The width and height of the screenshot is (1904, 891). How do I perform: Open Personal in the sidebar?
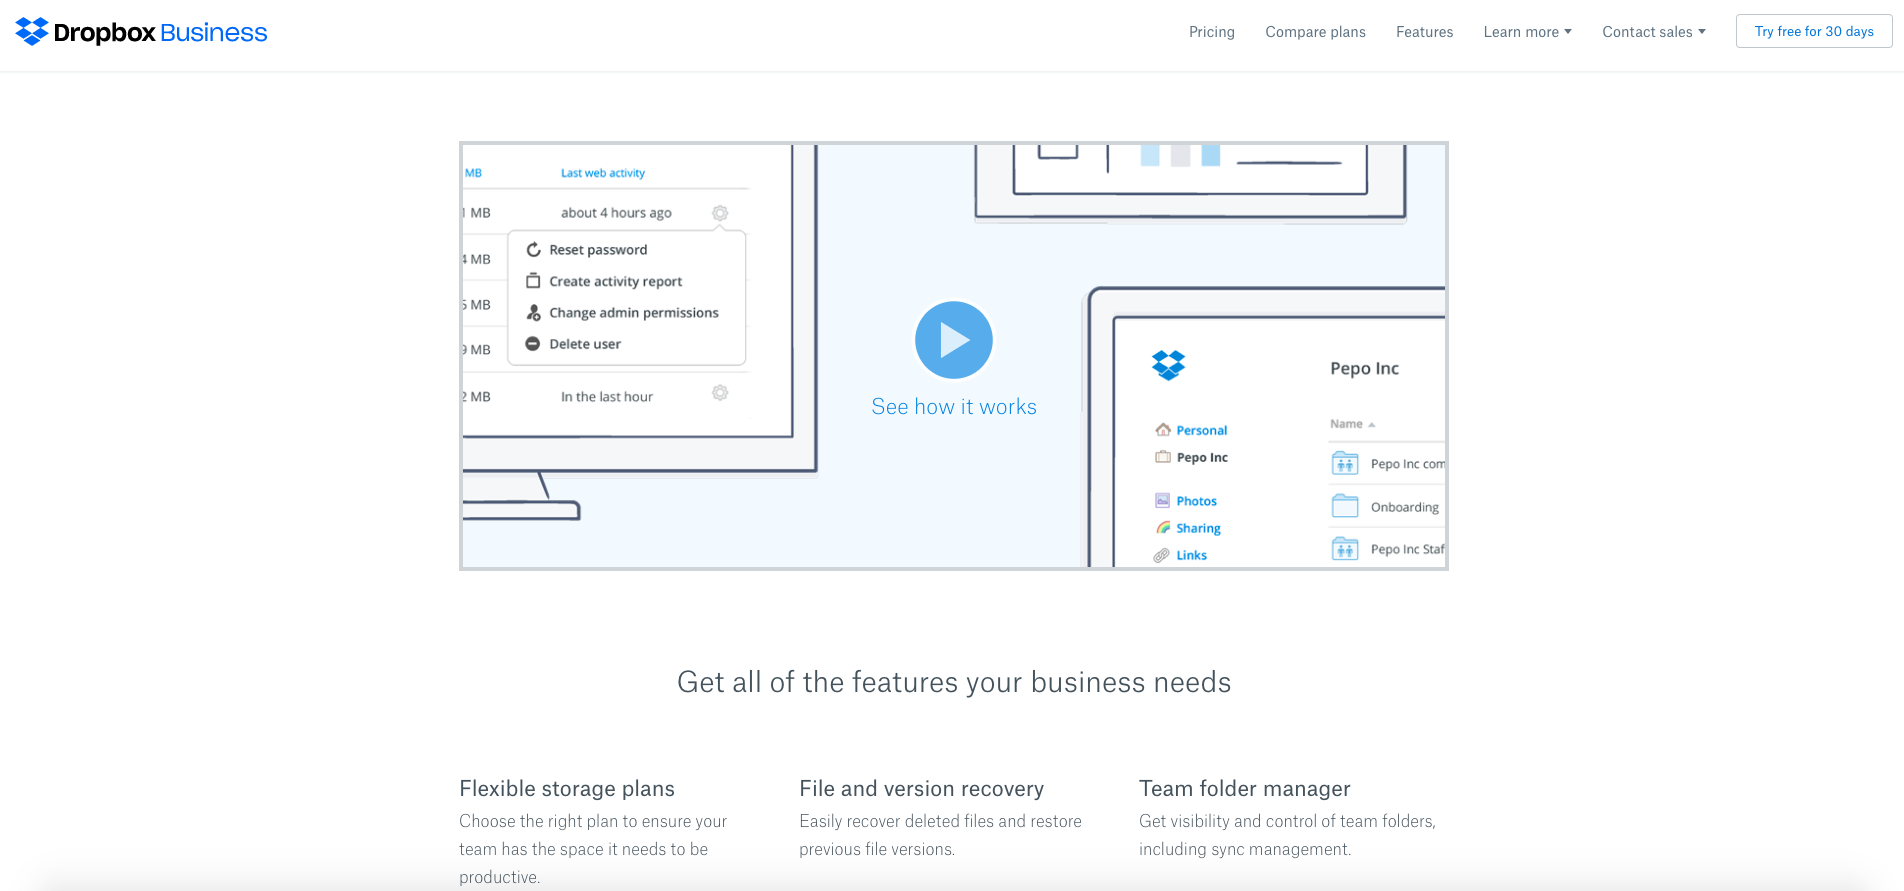[x=1201, y=430]
